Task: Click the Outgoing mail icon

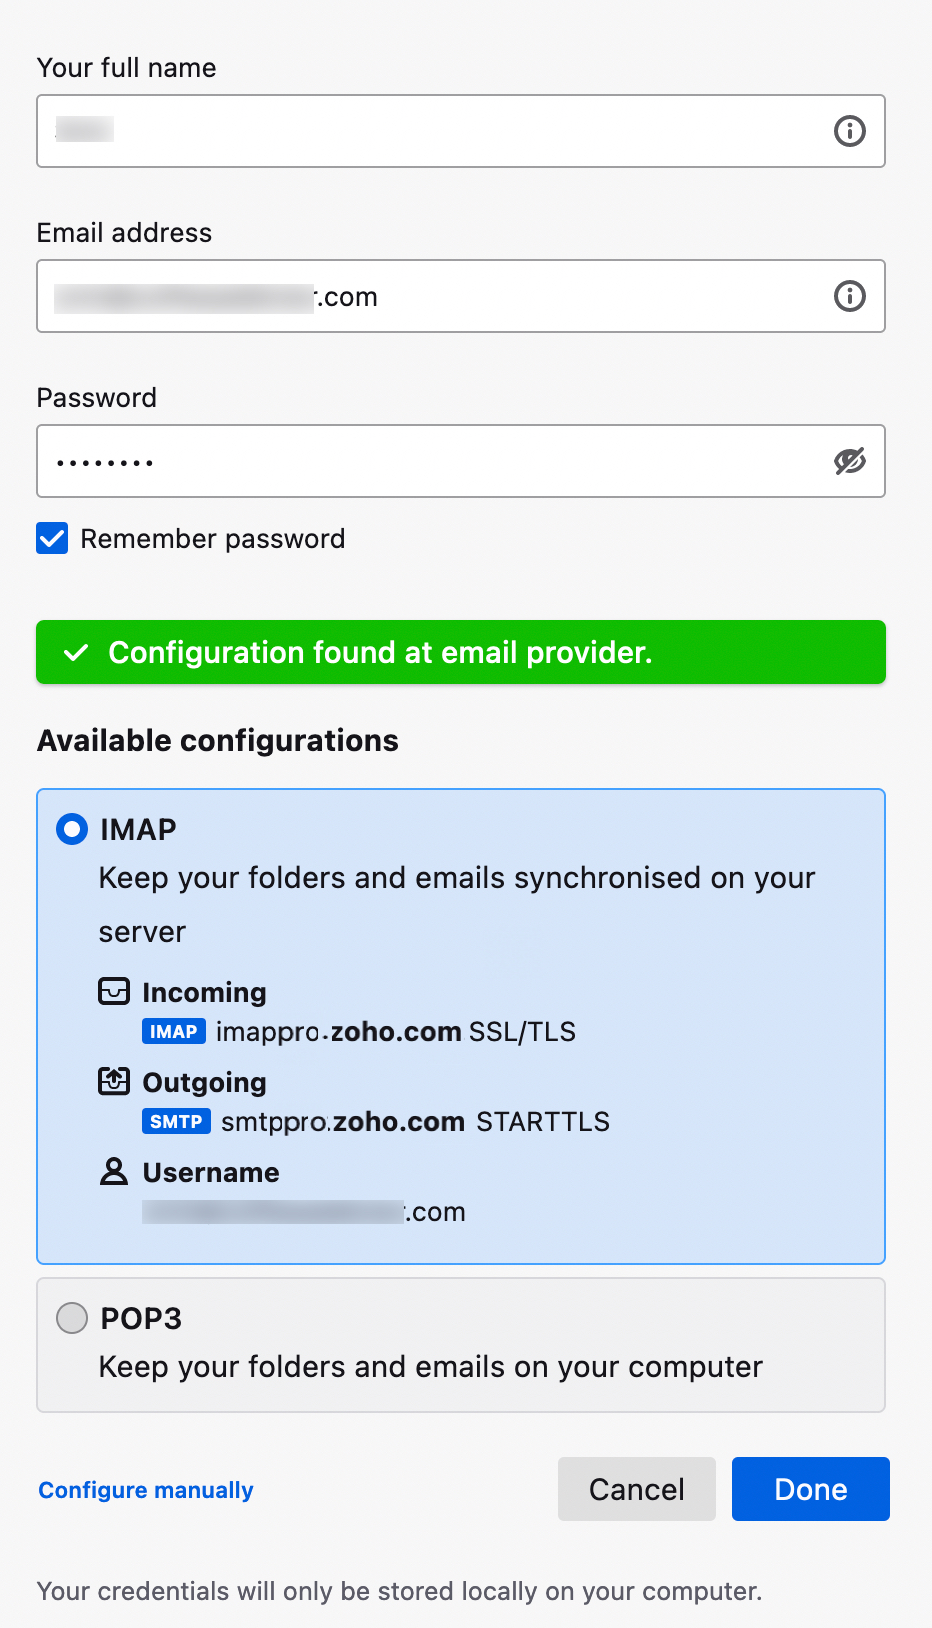Action: click(114, 1081)
